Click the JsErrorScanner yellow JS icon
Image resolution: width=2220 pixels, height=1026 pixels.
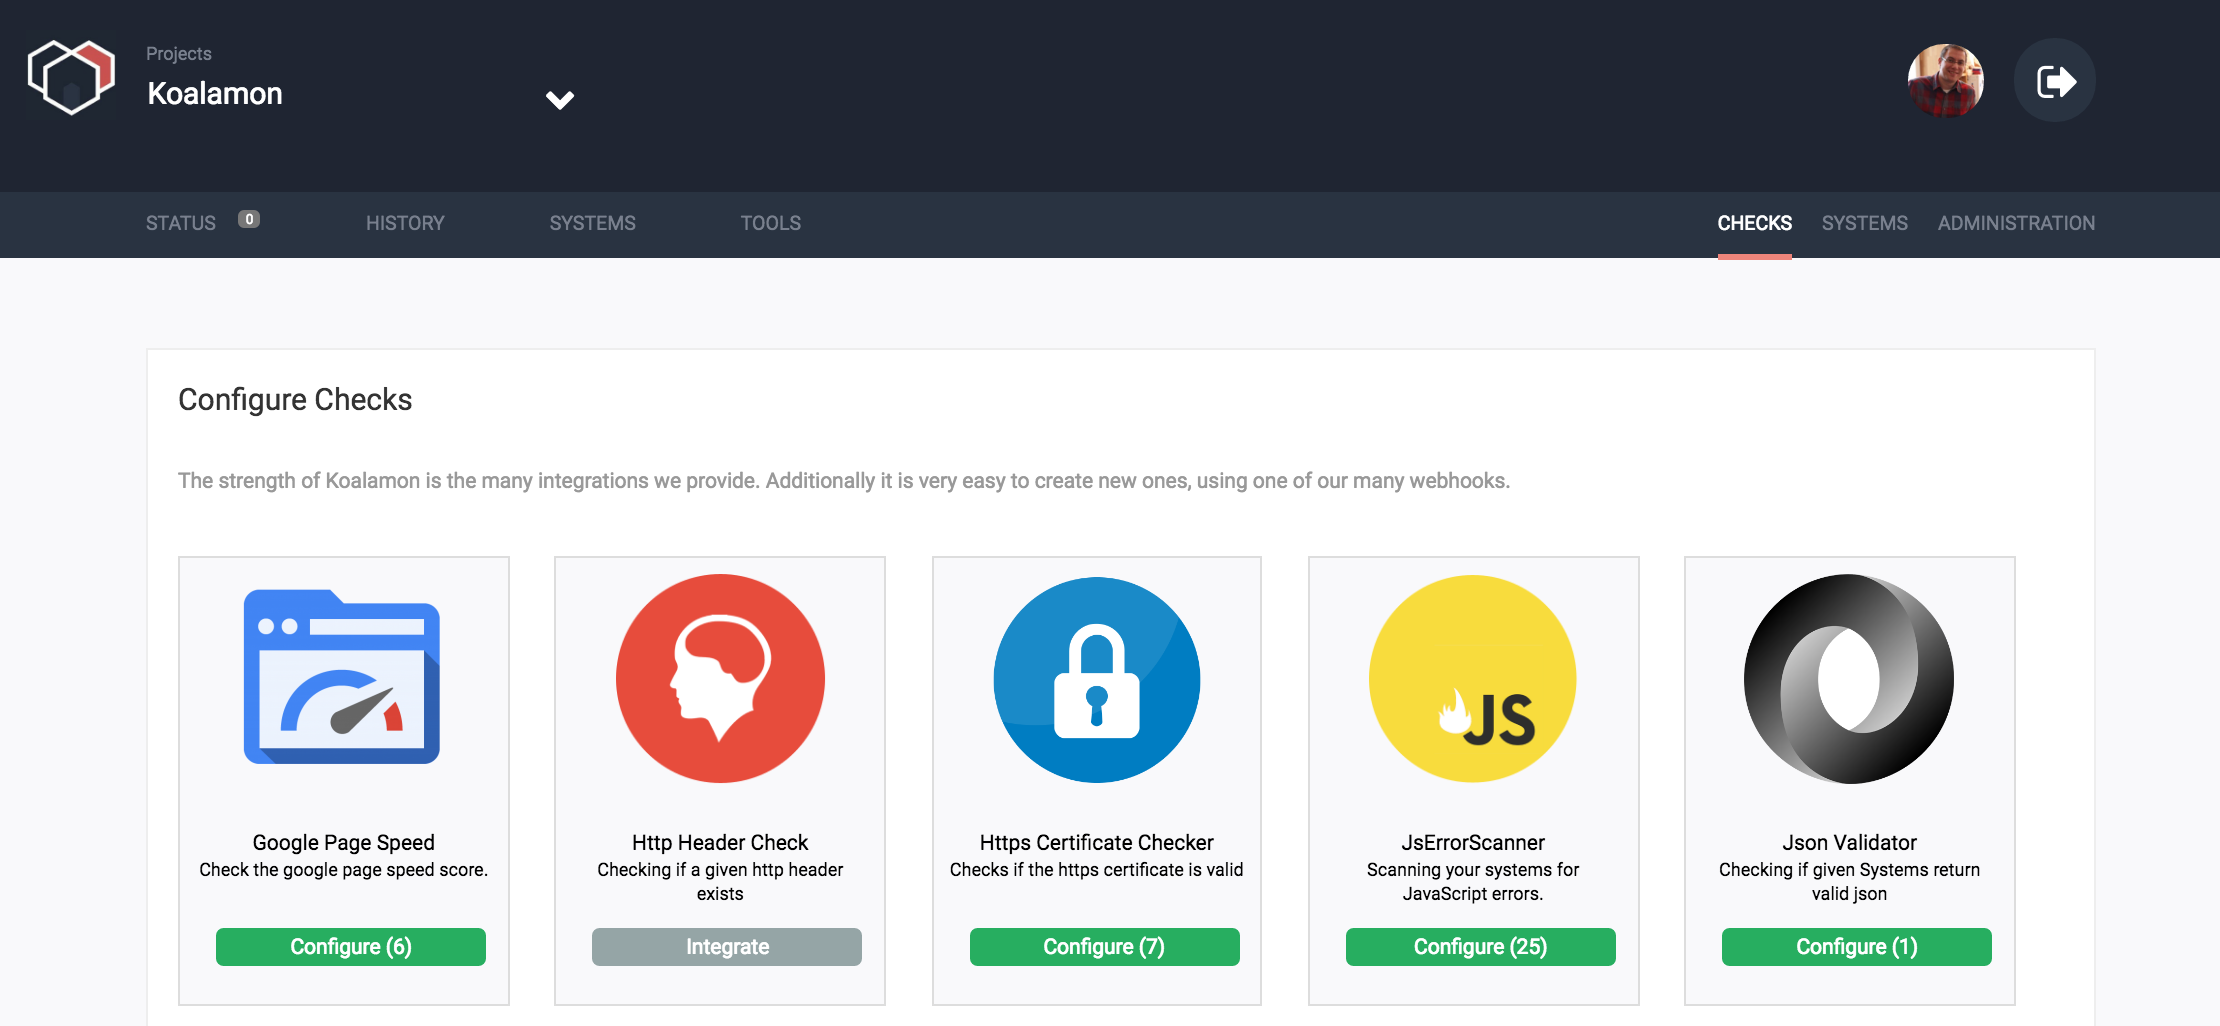(1473, 678)
